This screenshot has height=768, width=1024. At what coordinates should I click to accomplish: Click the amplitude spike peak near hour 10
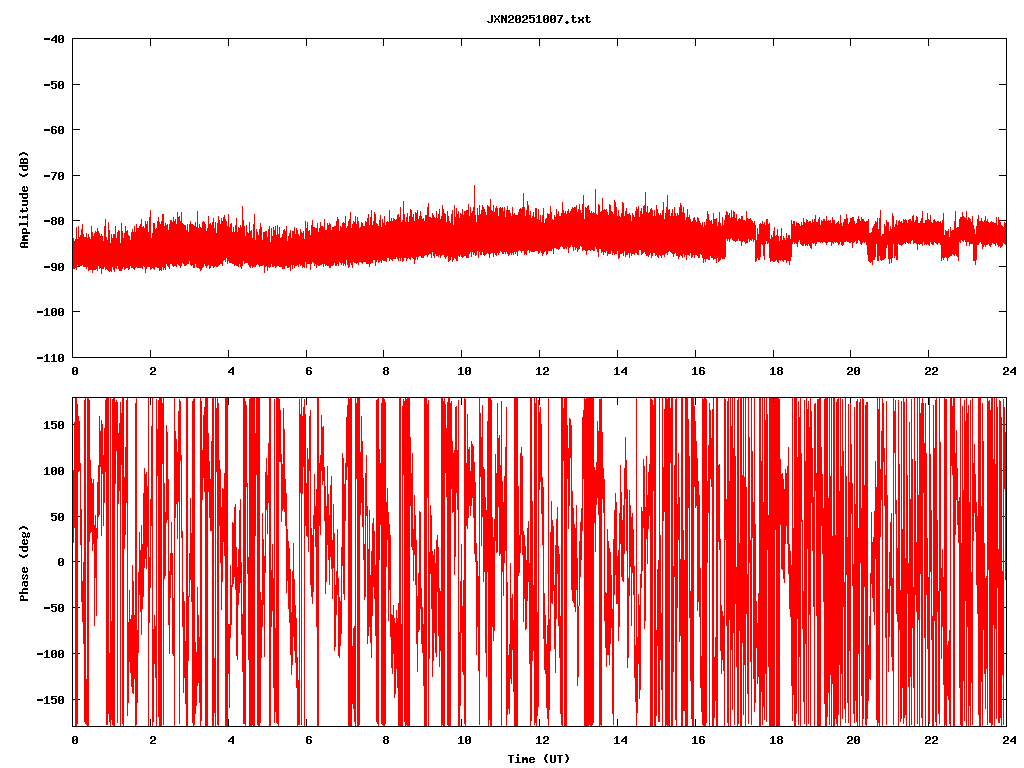click(x=474, y=187)
